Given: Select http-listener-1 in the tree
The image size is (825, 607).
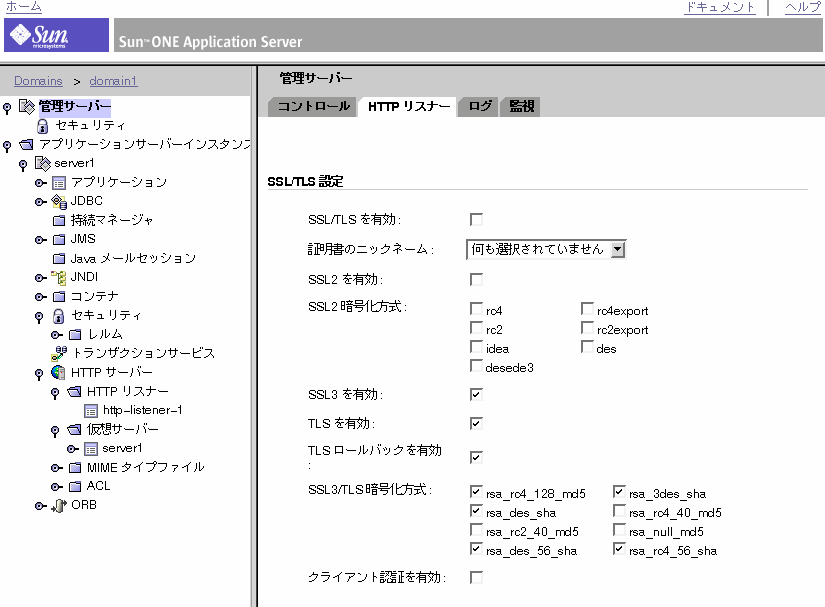Looking at the screenshot, I should (x=143, y=411).
